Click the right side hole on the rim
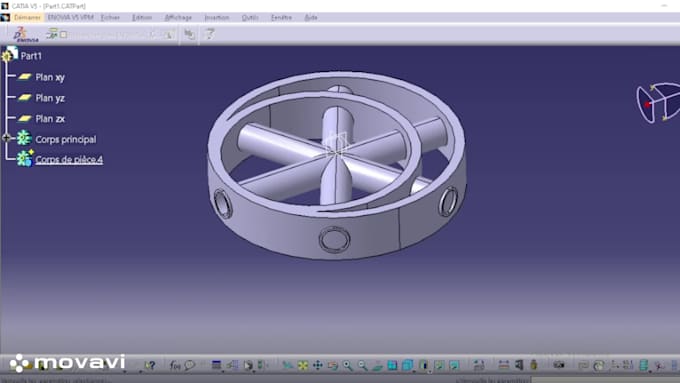Screen dimensions: 680x383 coord(448,201)
